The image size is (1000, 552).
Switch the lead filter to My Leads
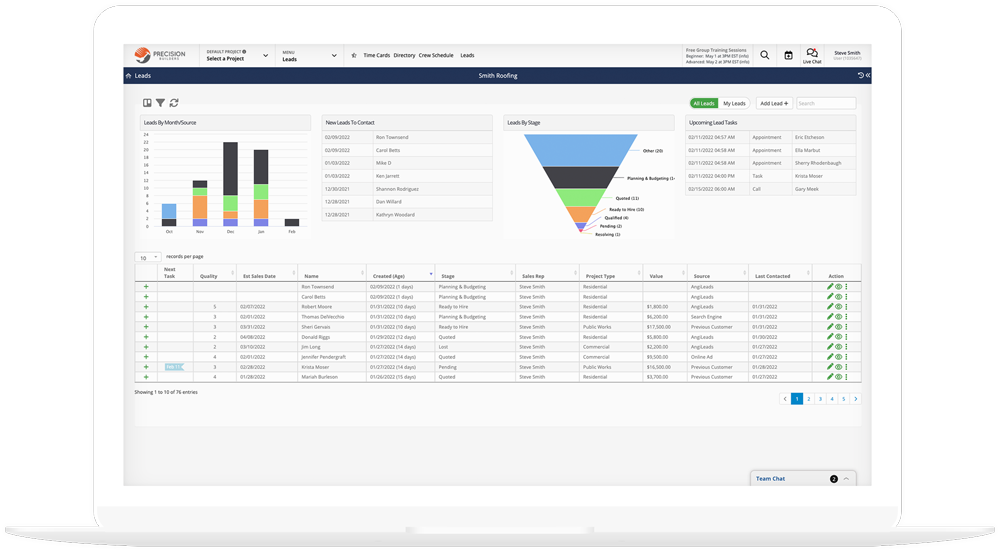[x=734, y=103]
